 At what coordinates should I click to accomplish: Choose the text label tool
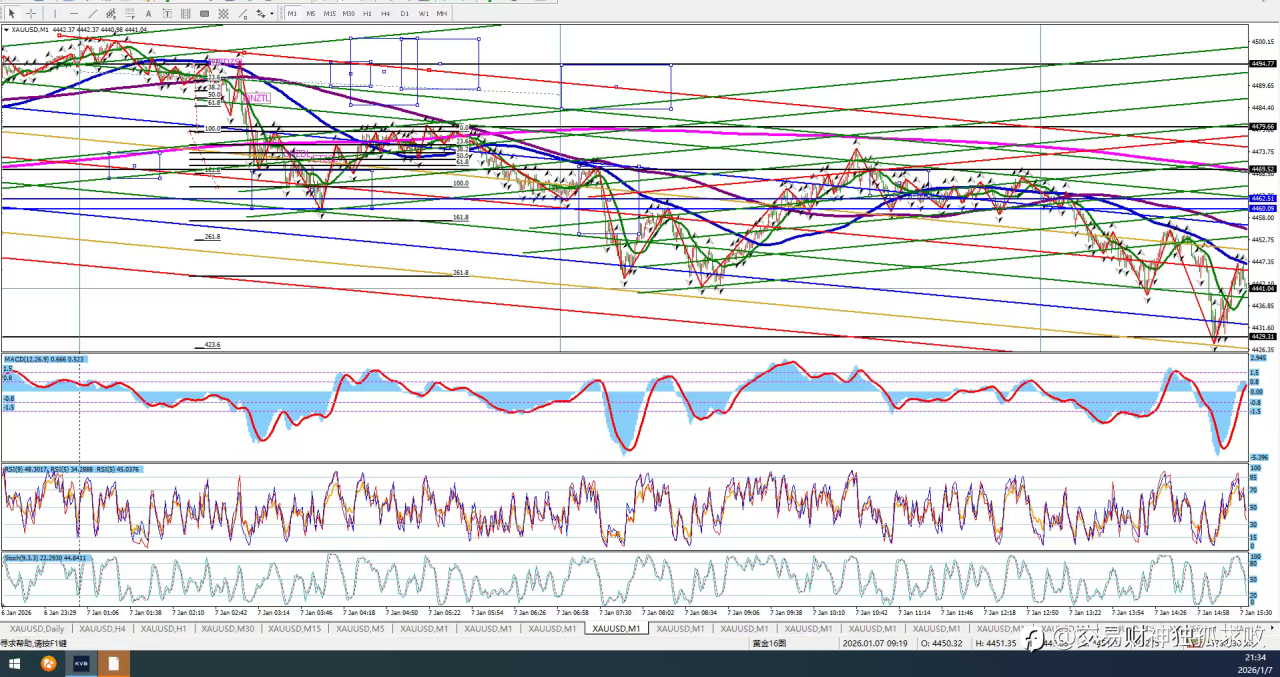[167, 14]
